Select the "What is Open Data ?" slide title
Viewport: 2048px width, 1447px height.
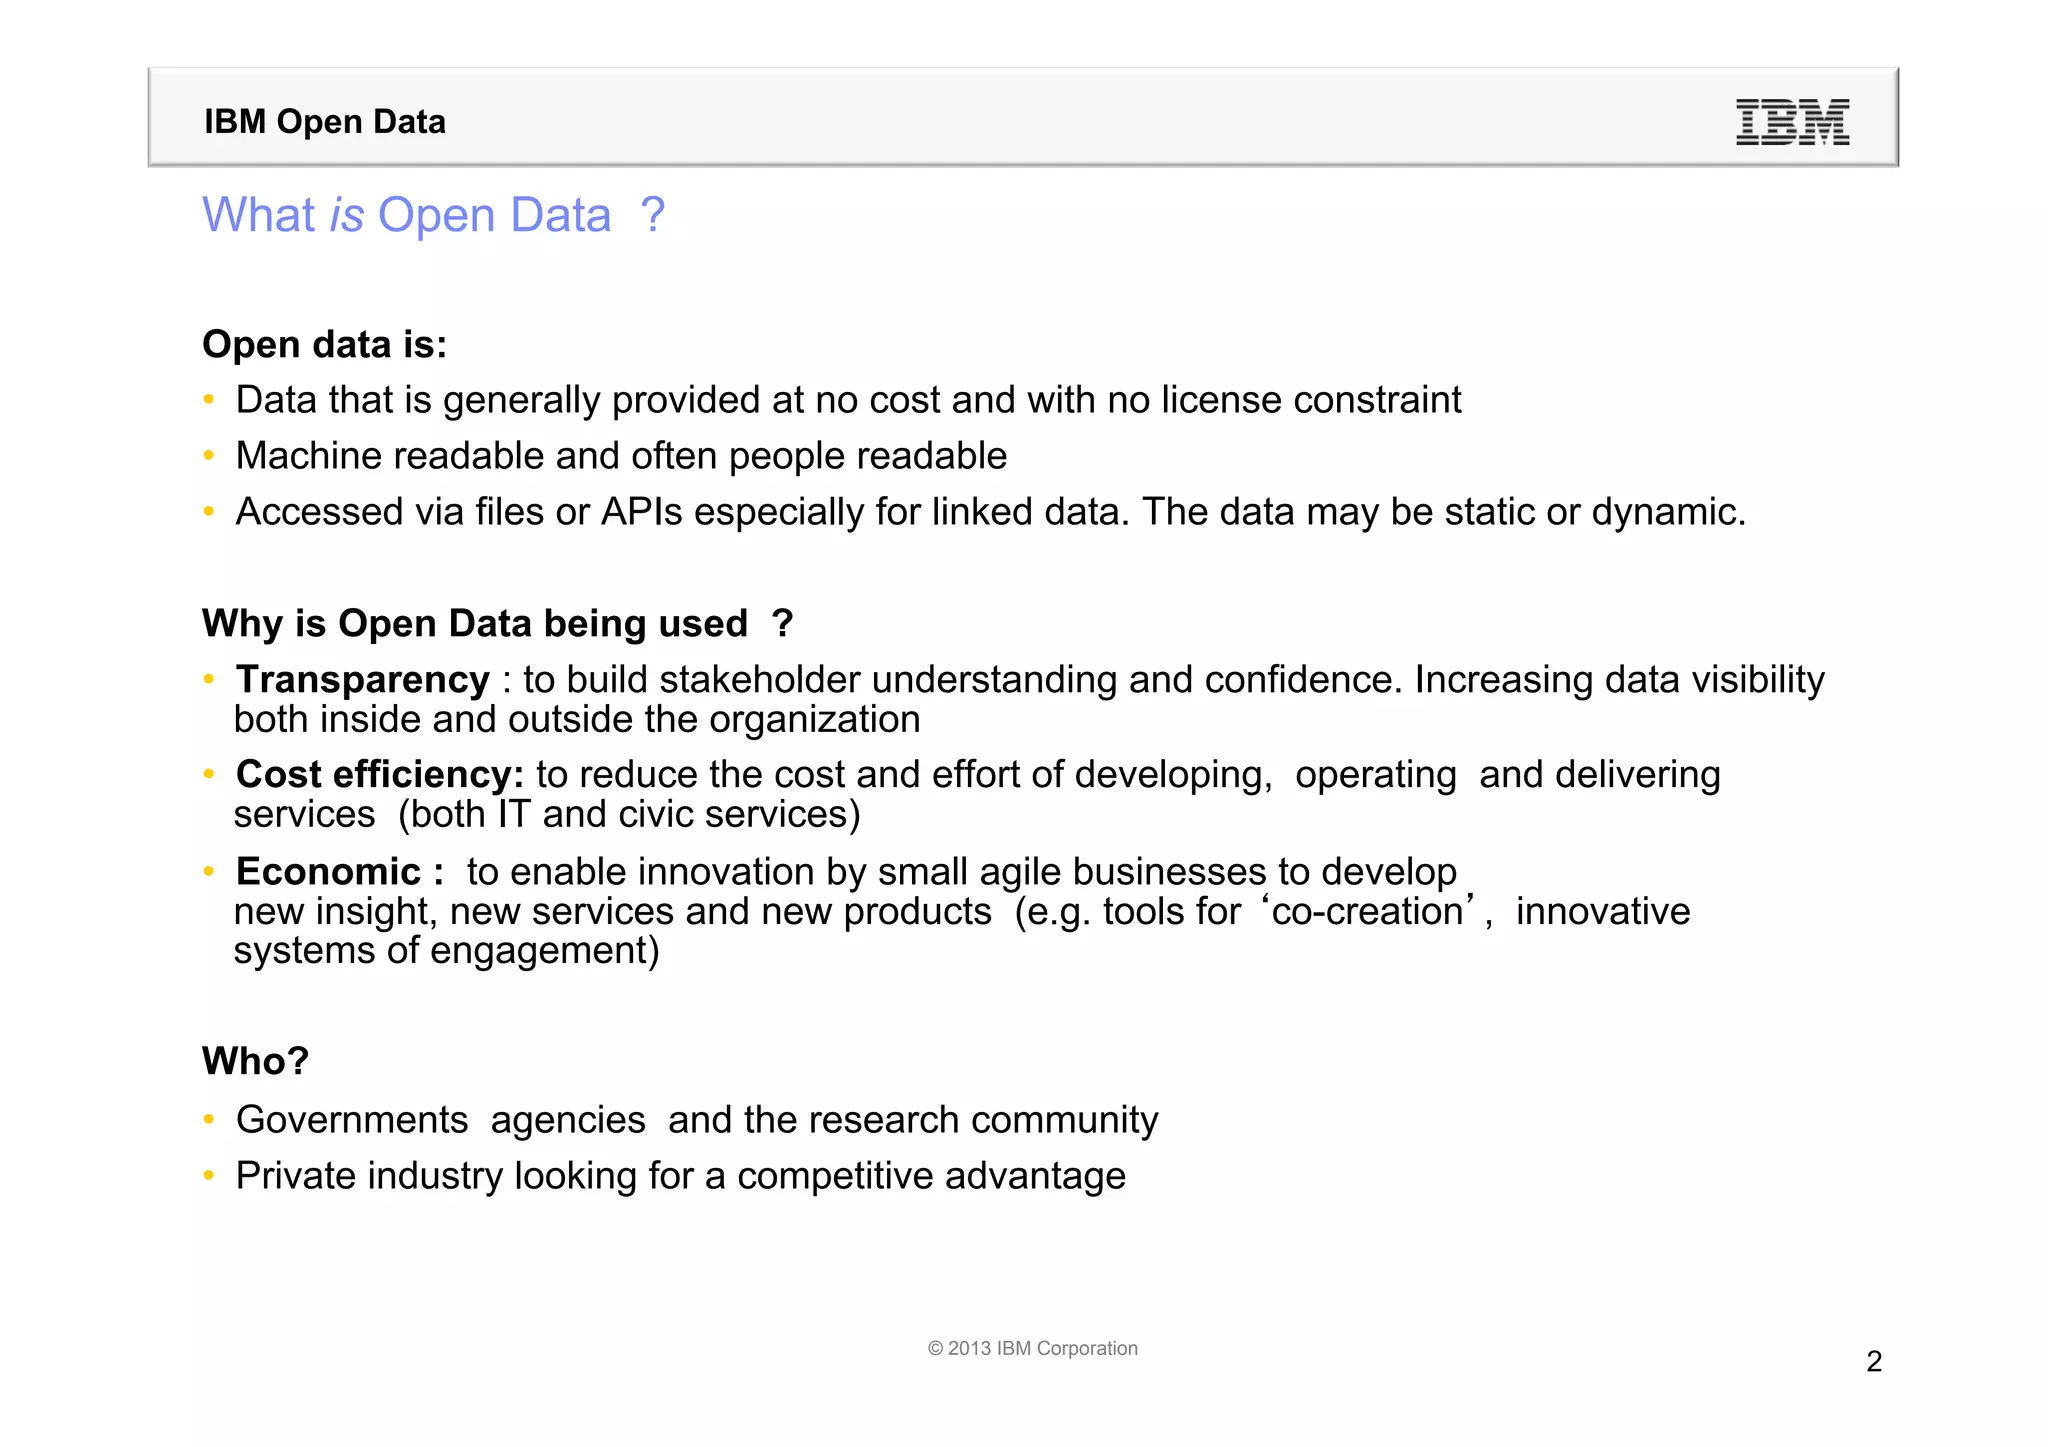pyautogui.click(x=433, y=215)
